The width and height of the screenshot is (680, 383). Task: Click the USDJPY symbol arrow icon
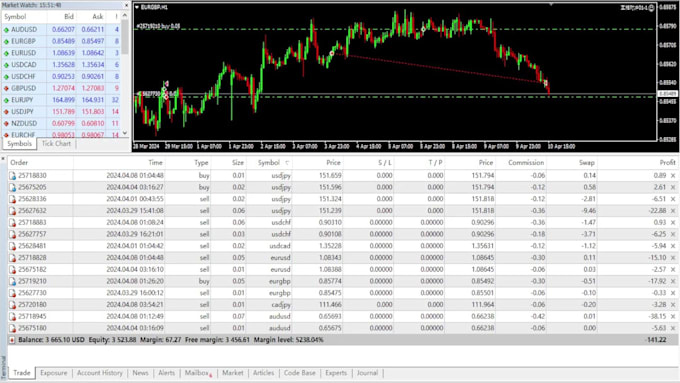tap(6, 111)
